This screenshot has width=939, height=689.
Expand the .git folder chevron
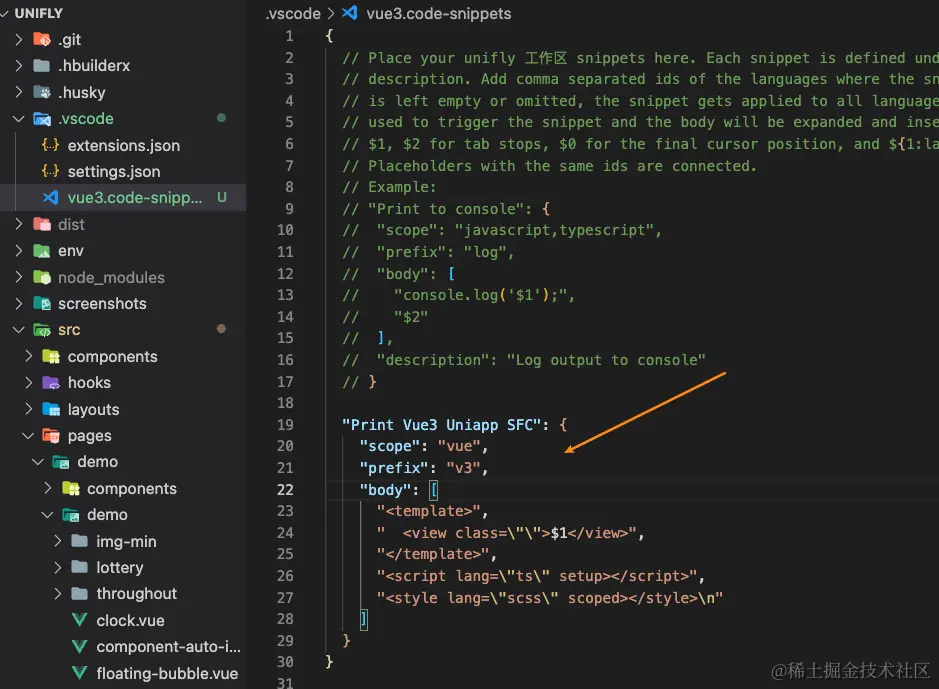click(x=19, y=40)
